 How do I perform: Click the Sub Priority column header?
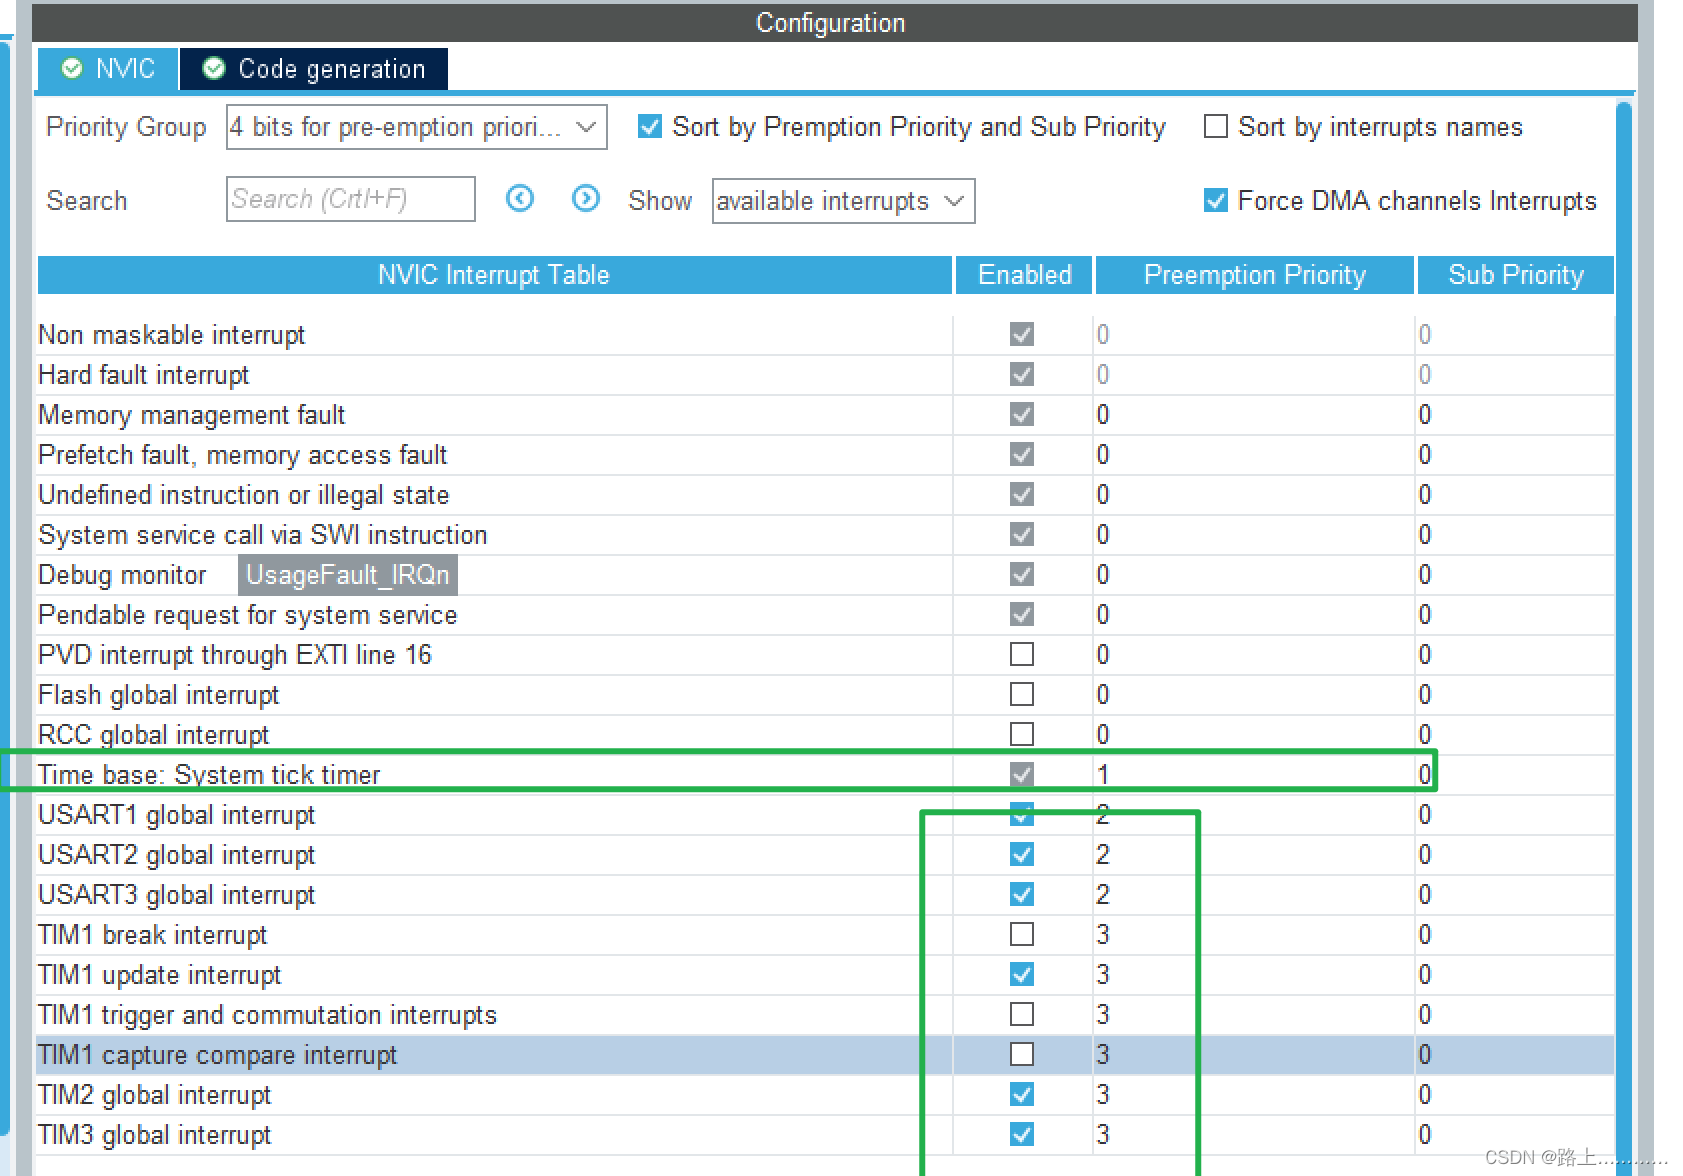click(1516, 275)
